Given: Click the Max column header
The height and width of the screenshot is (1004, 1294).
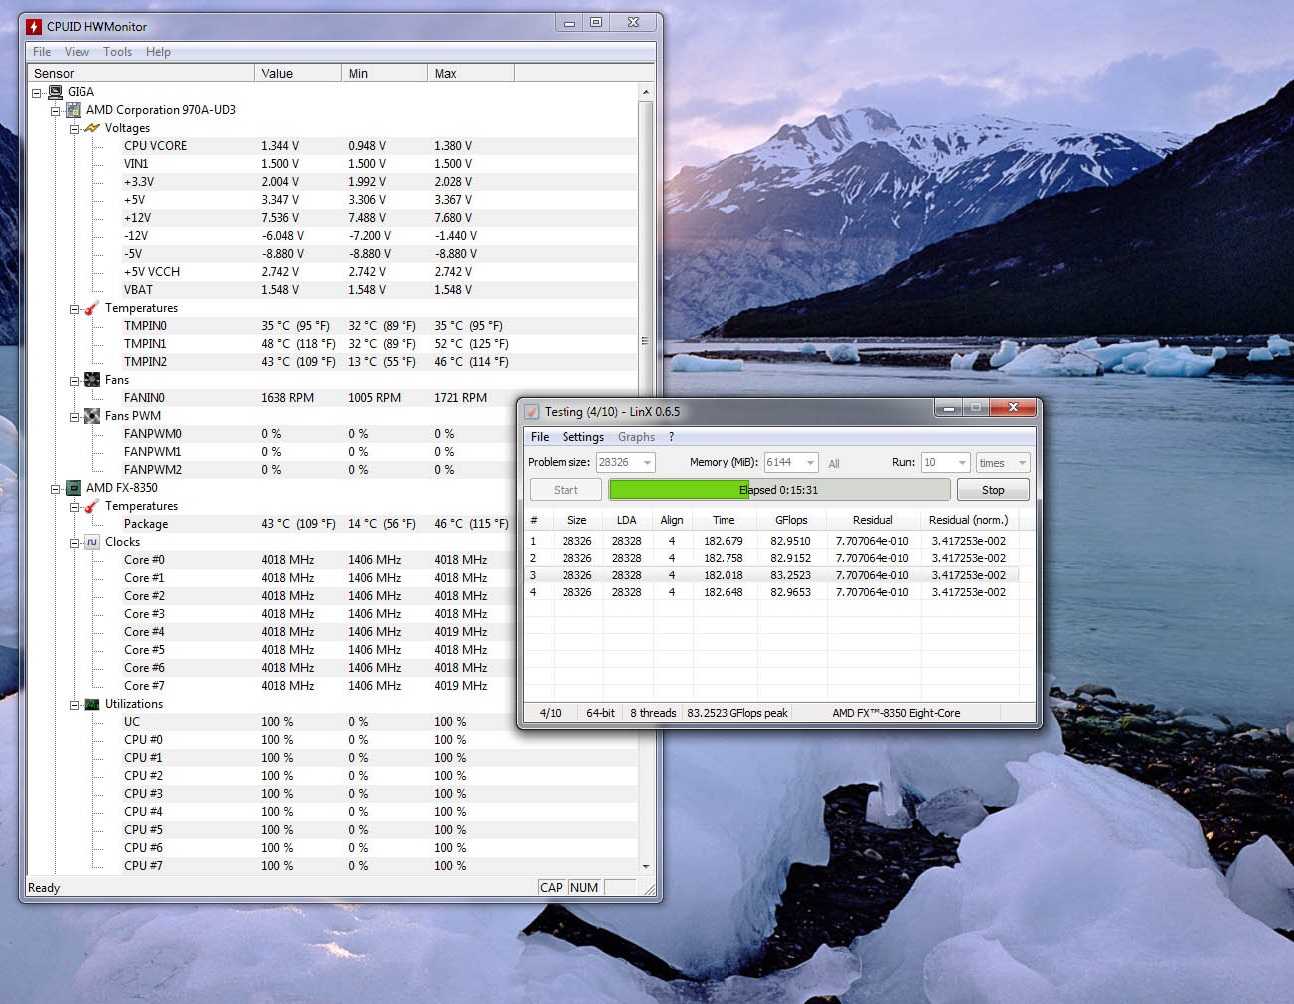Looking at the screenshot, I should pos(471,73).
